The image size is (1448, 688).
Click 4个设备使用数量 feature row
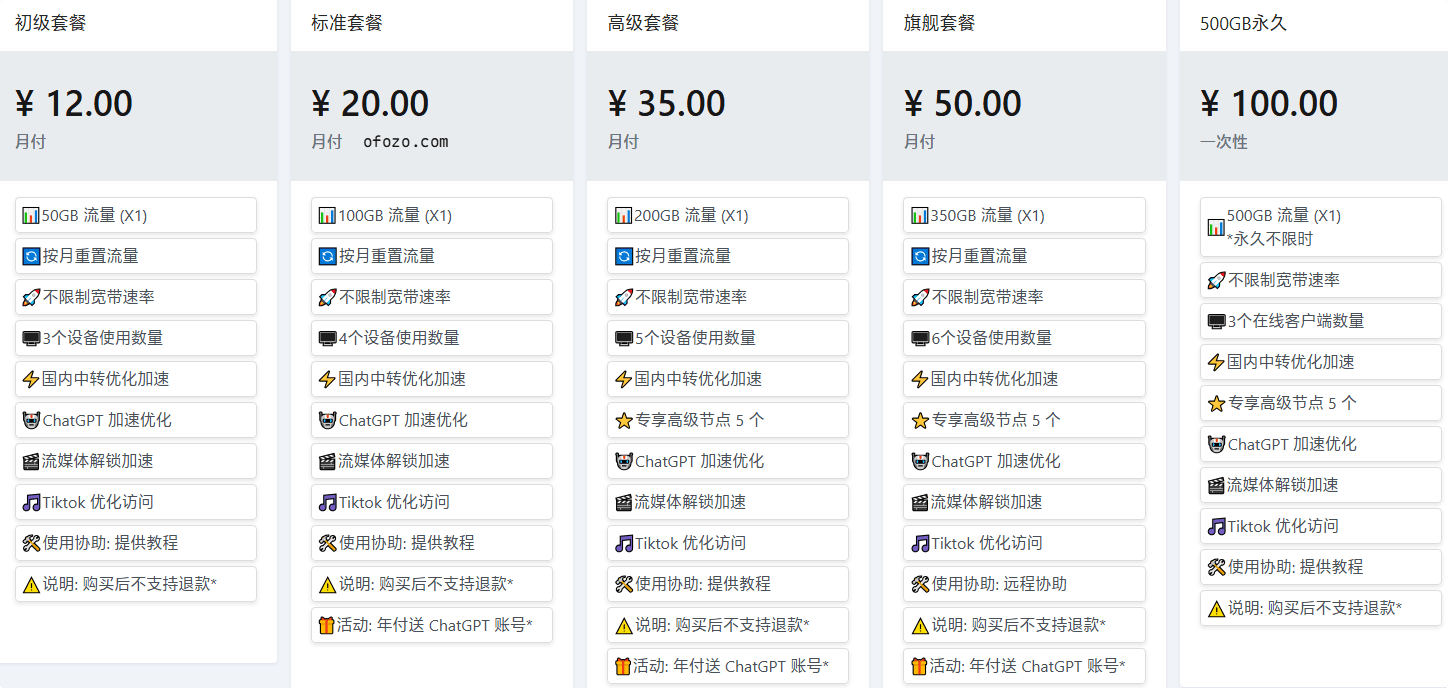point(432,338)
